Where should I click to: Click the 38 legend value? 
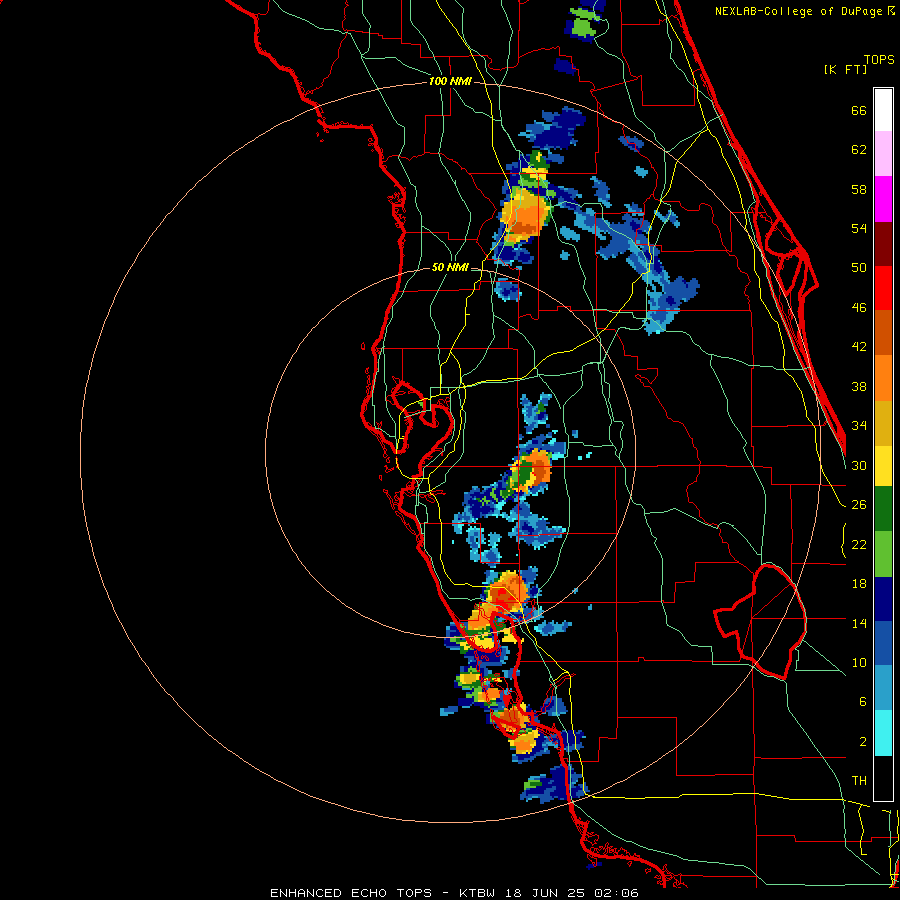(x=859, y=386)
